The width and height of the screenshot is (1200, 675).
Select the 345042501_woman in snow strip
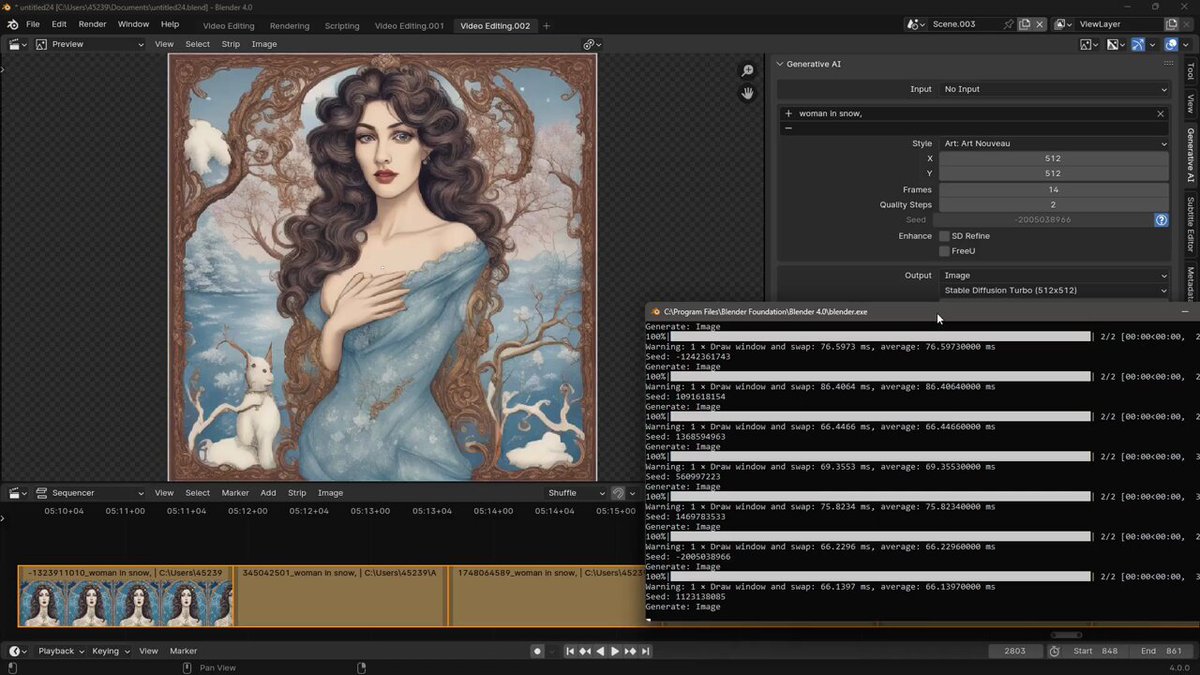(x=340, y=597)
